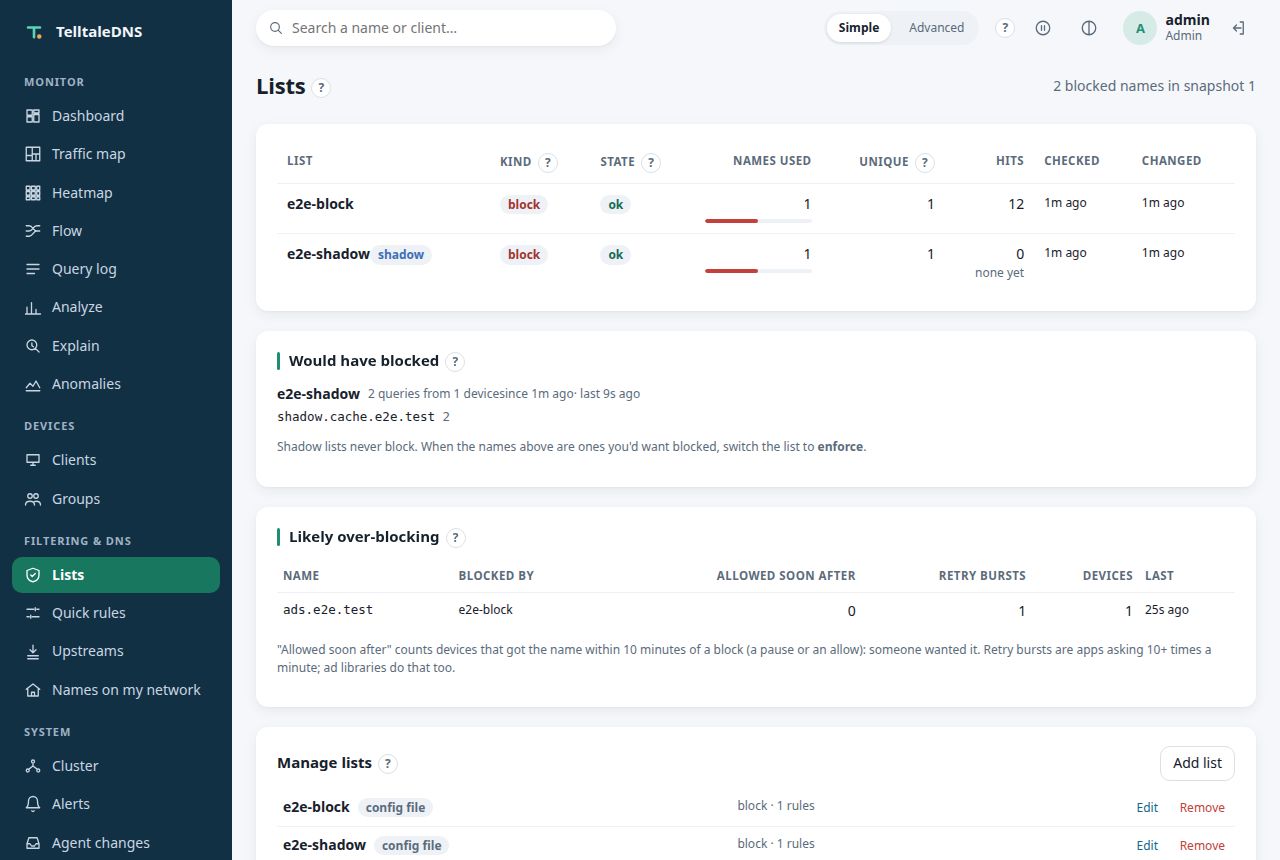Click ads.e2e.test in over-blocking table
1280x860 pixels.
(x=328, y=609)
